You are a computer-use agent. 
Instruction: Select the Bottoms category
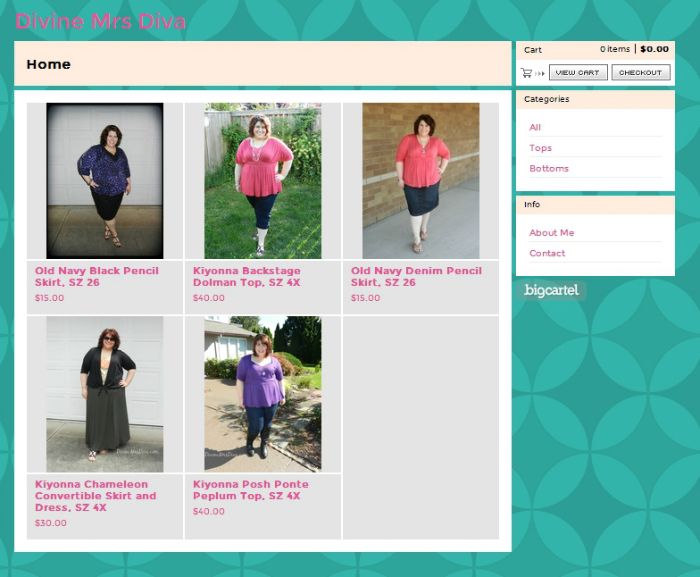pos(549,168)
